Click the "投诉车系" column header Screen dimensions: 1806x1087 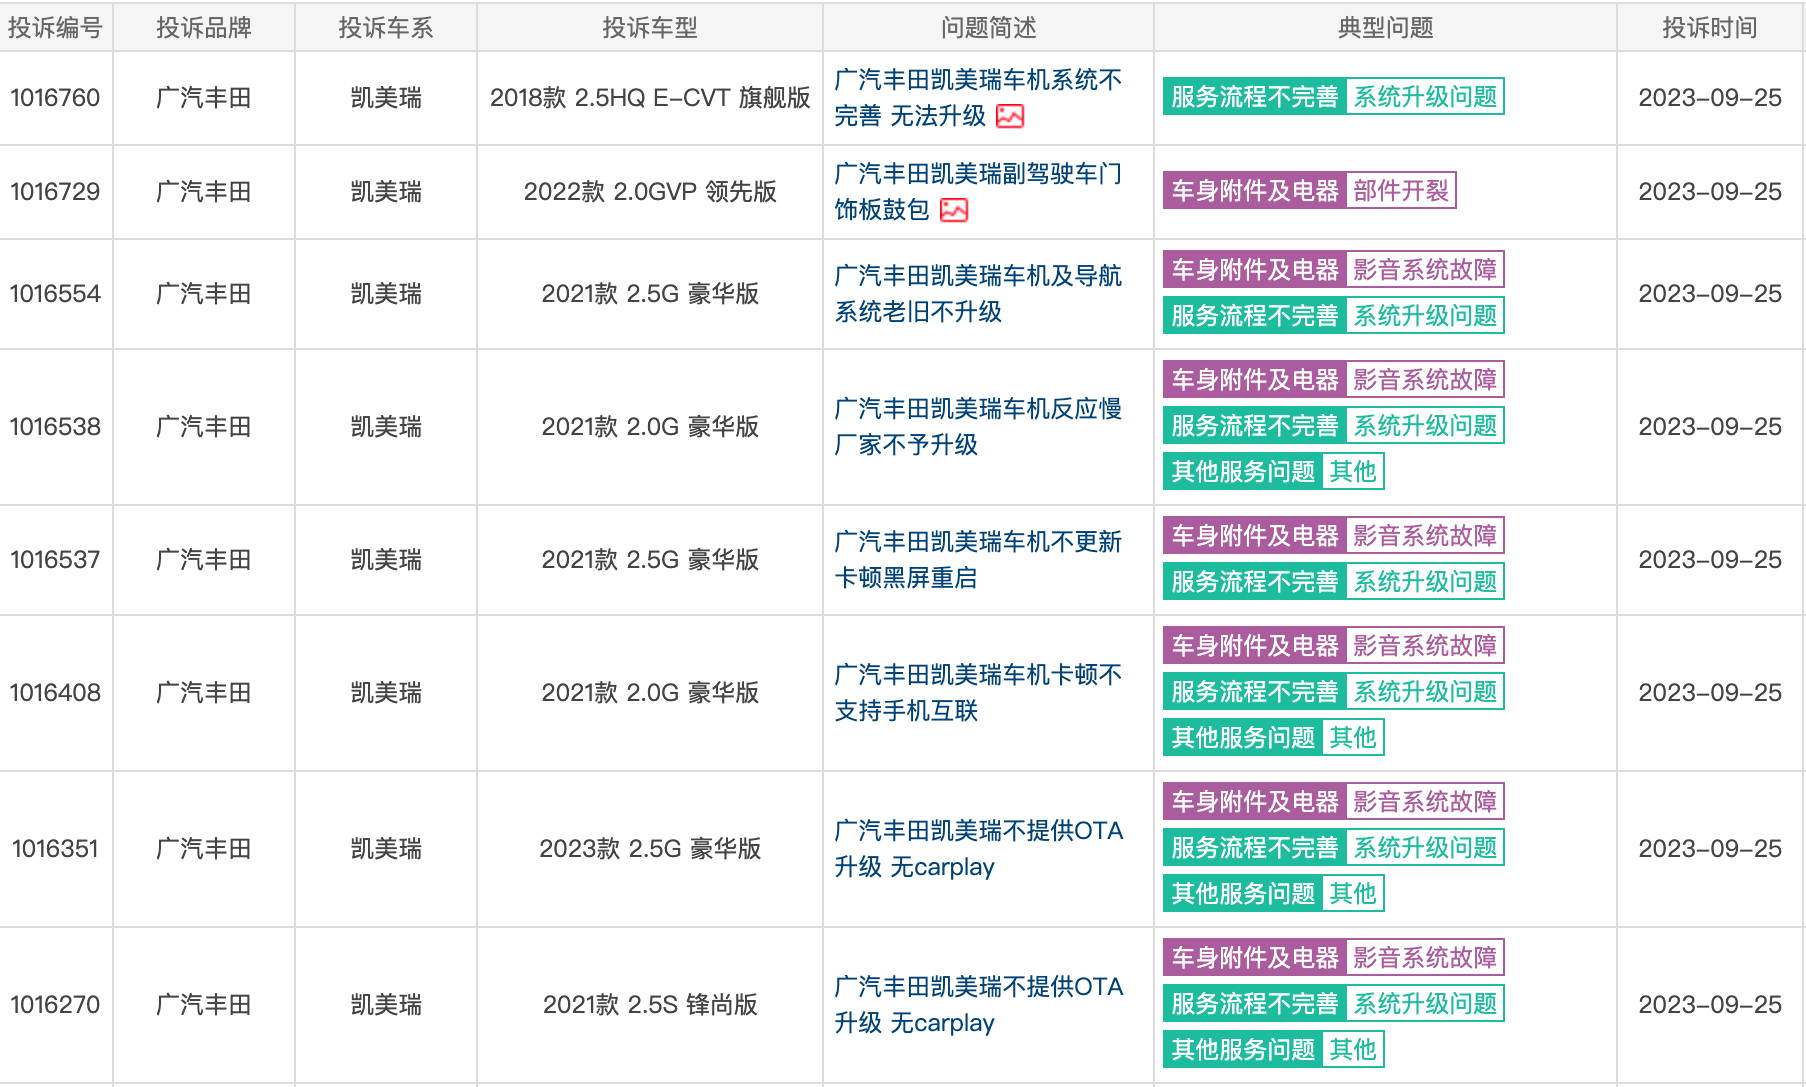386,28
